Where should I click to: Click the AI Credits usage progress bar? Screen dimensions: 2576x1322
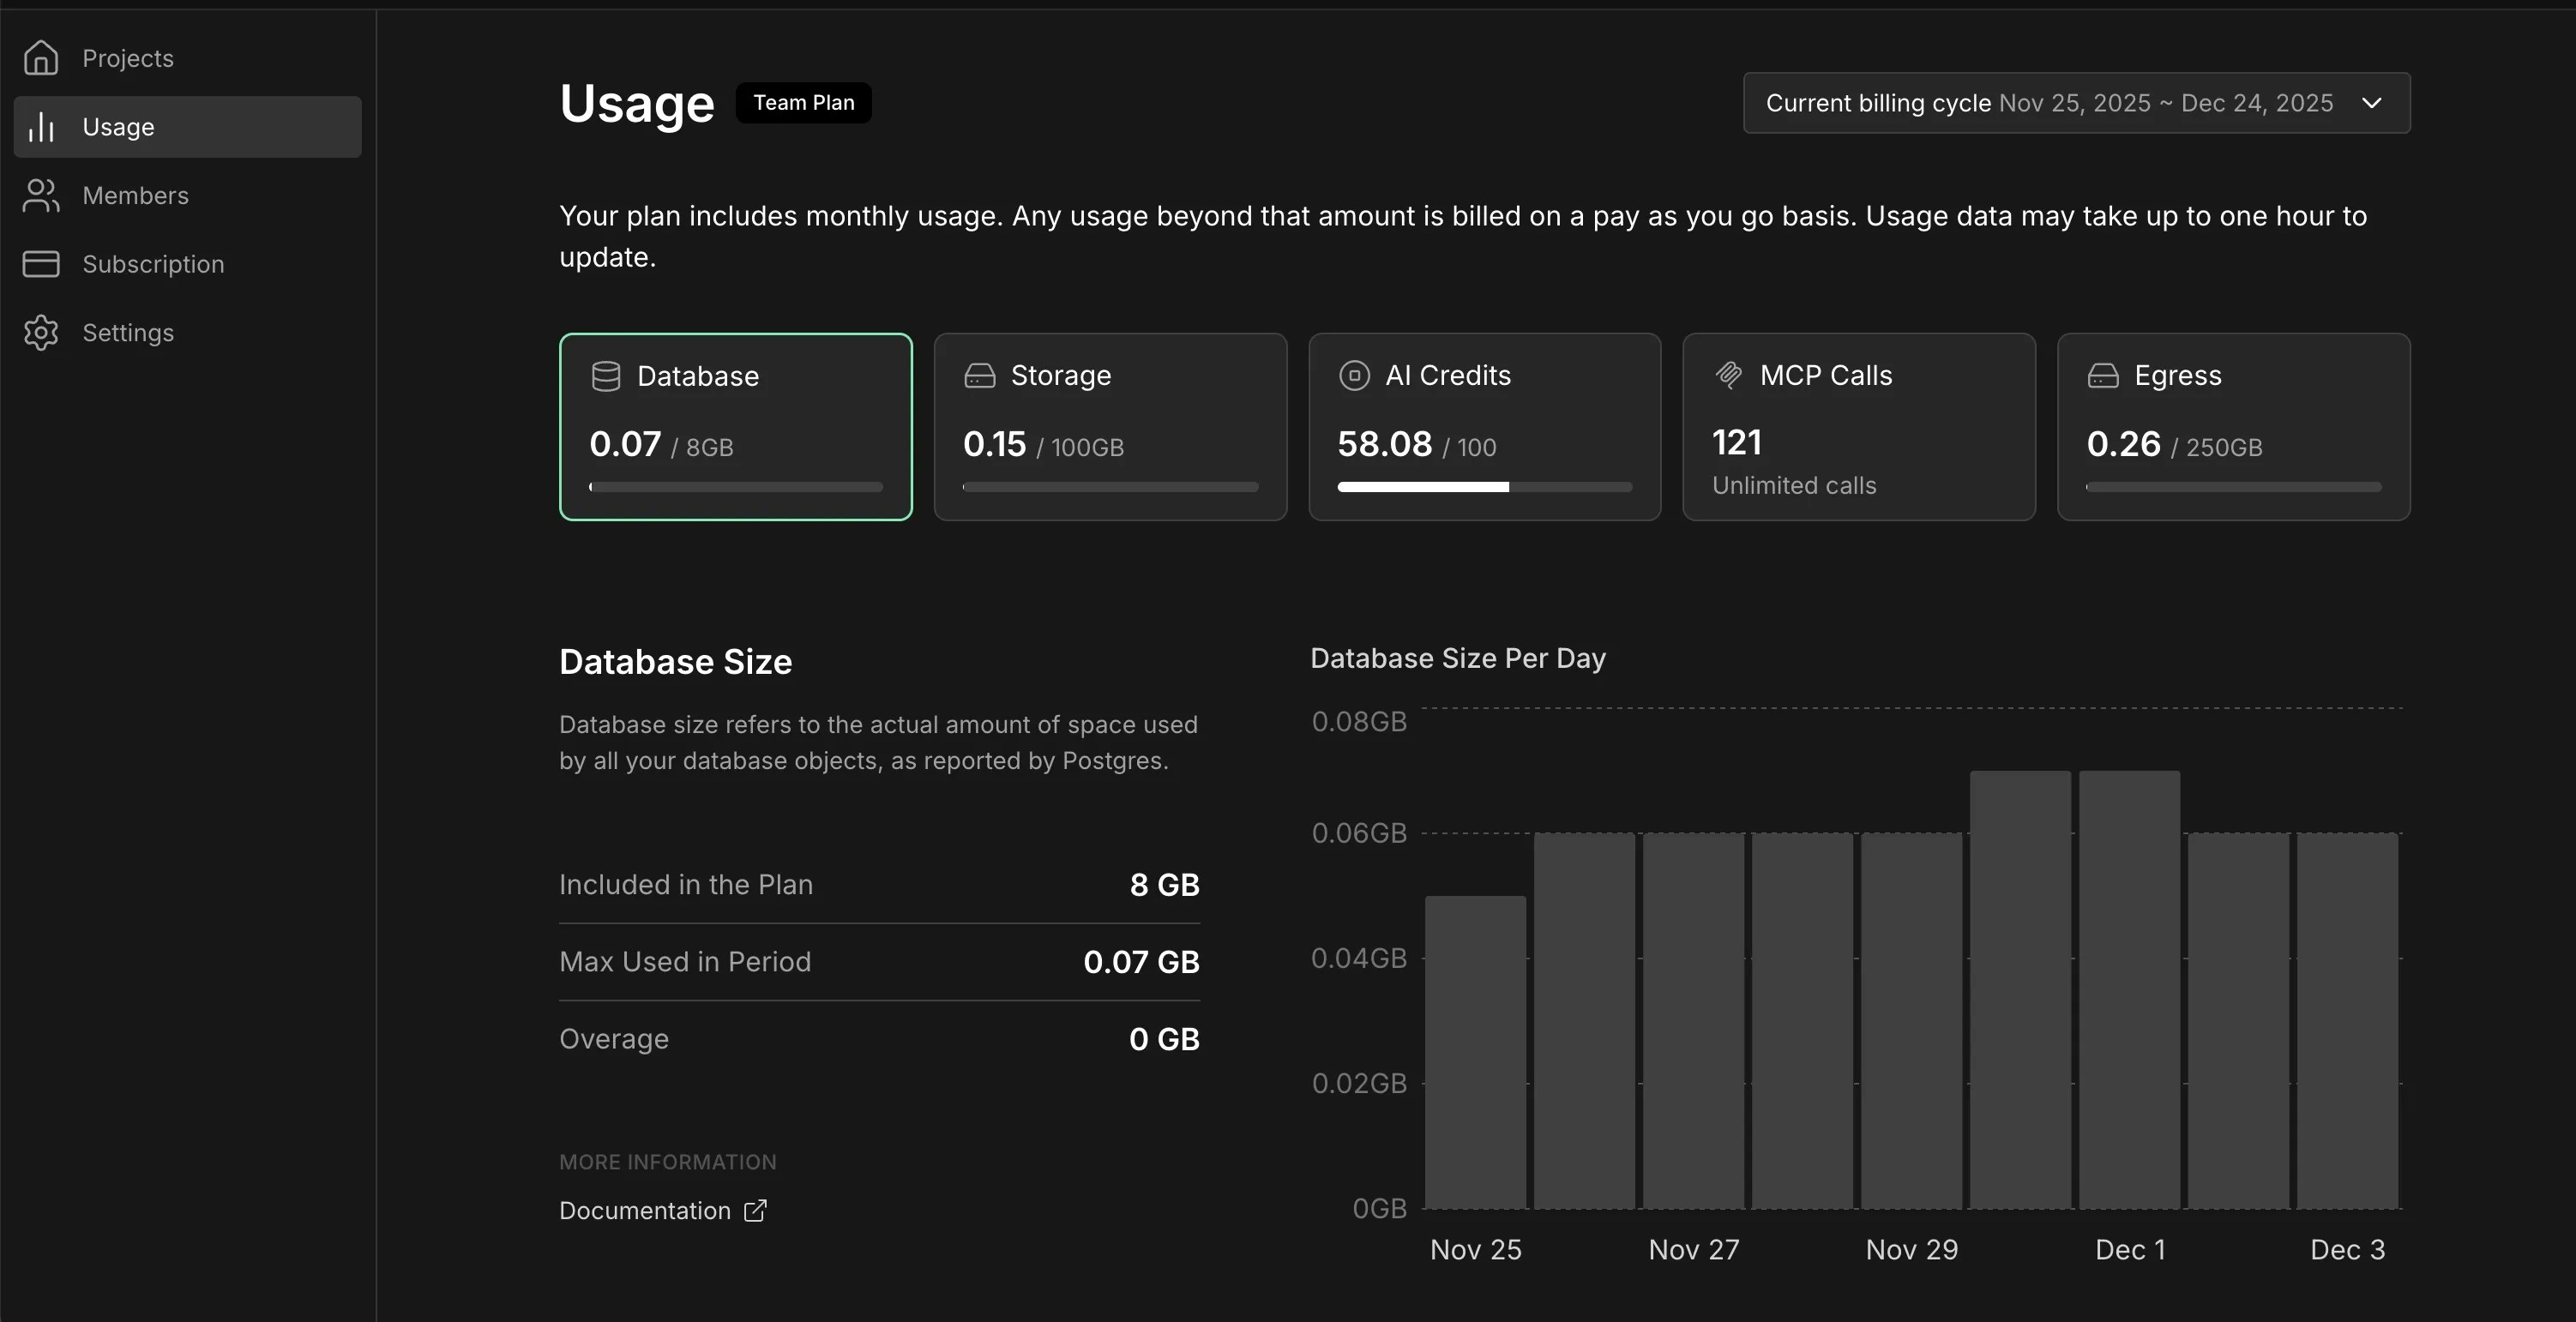pyautogui.click(x=1484, y=487)
